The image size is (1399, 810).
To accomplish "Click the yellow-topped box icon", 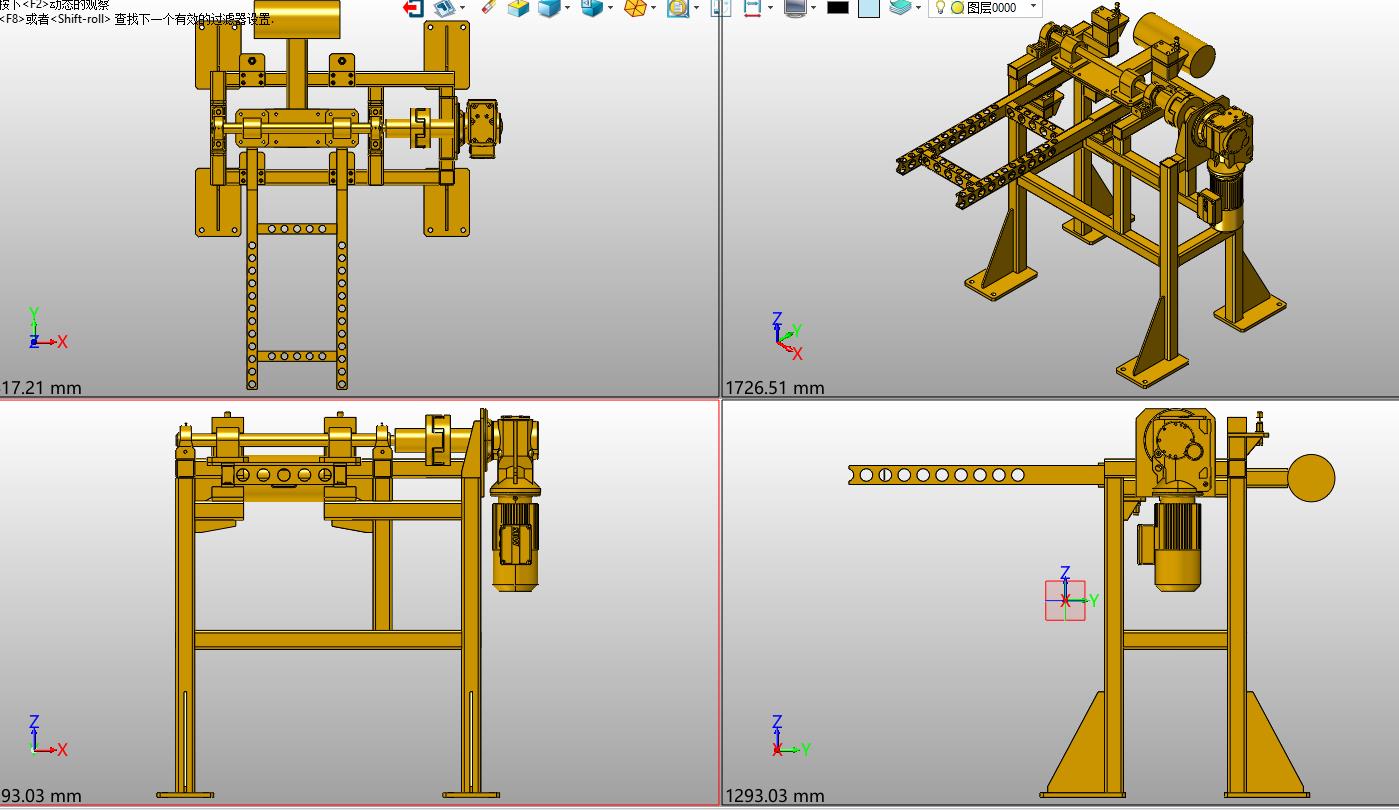I will click(518, 7).
